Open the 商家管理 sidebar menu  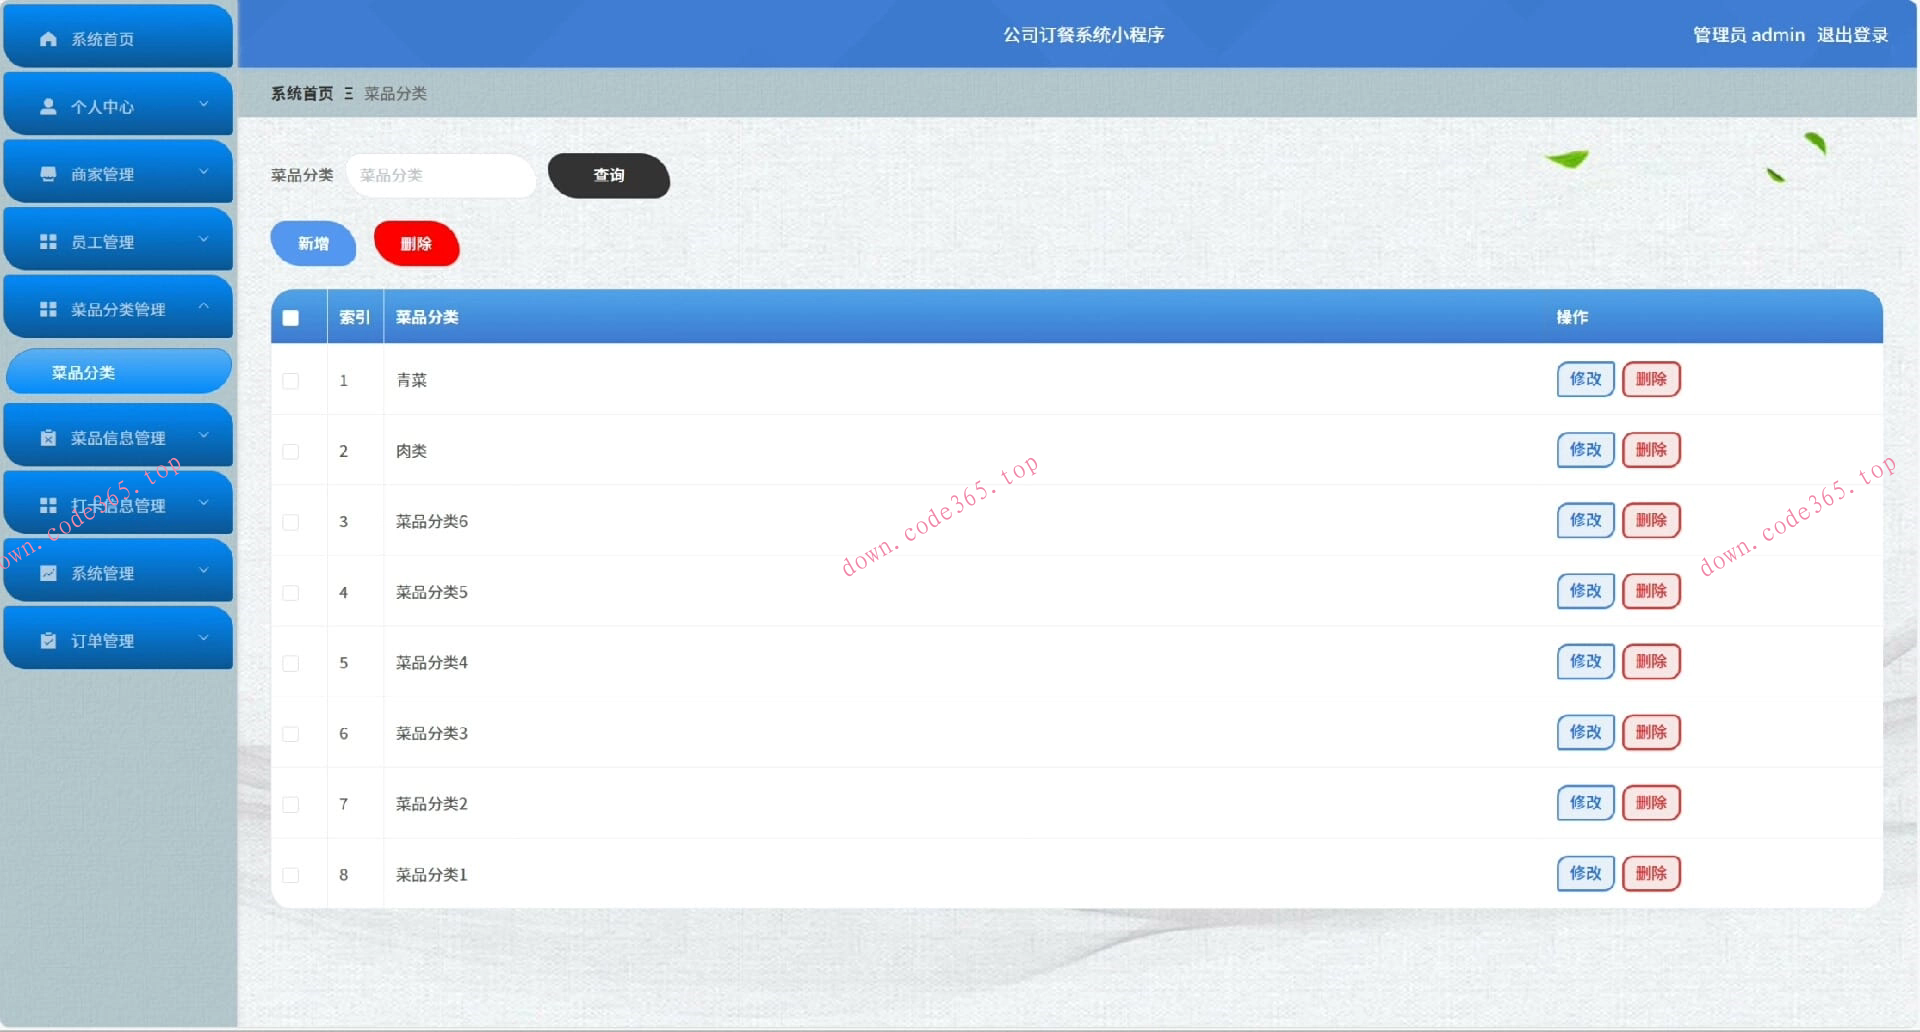coord(118,173)
